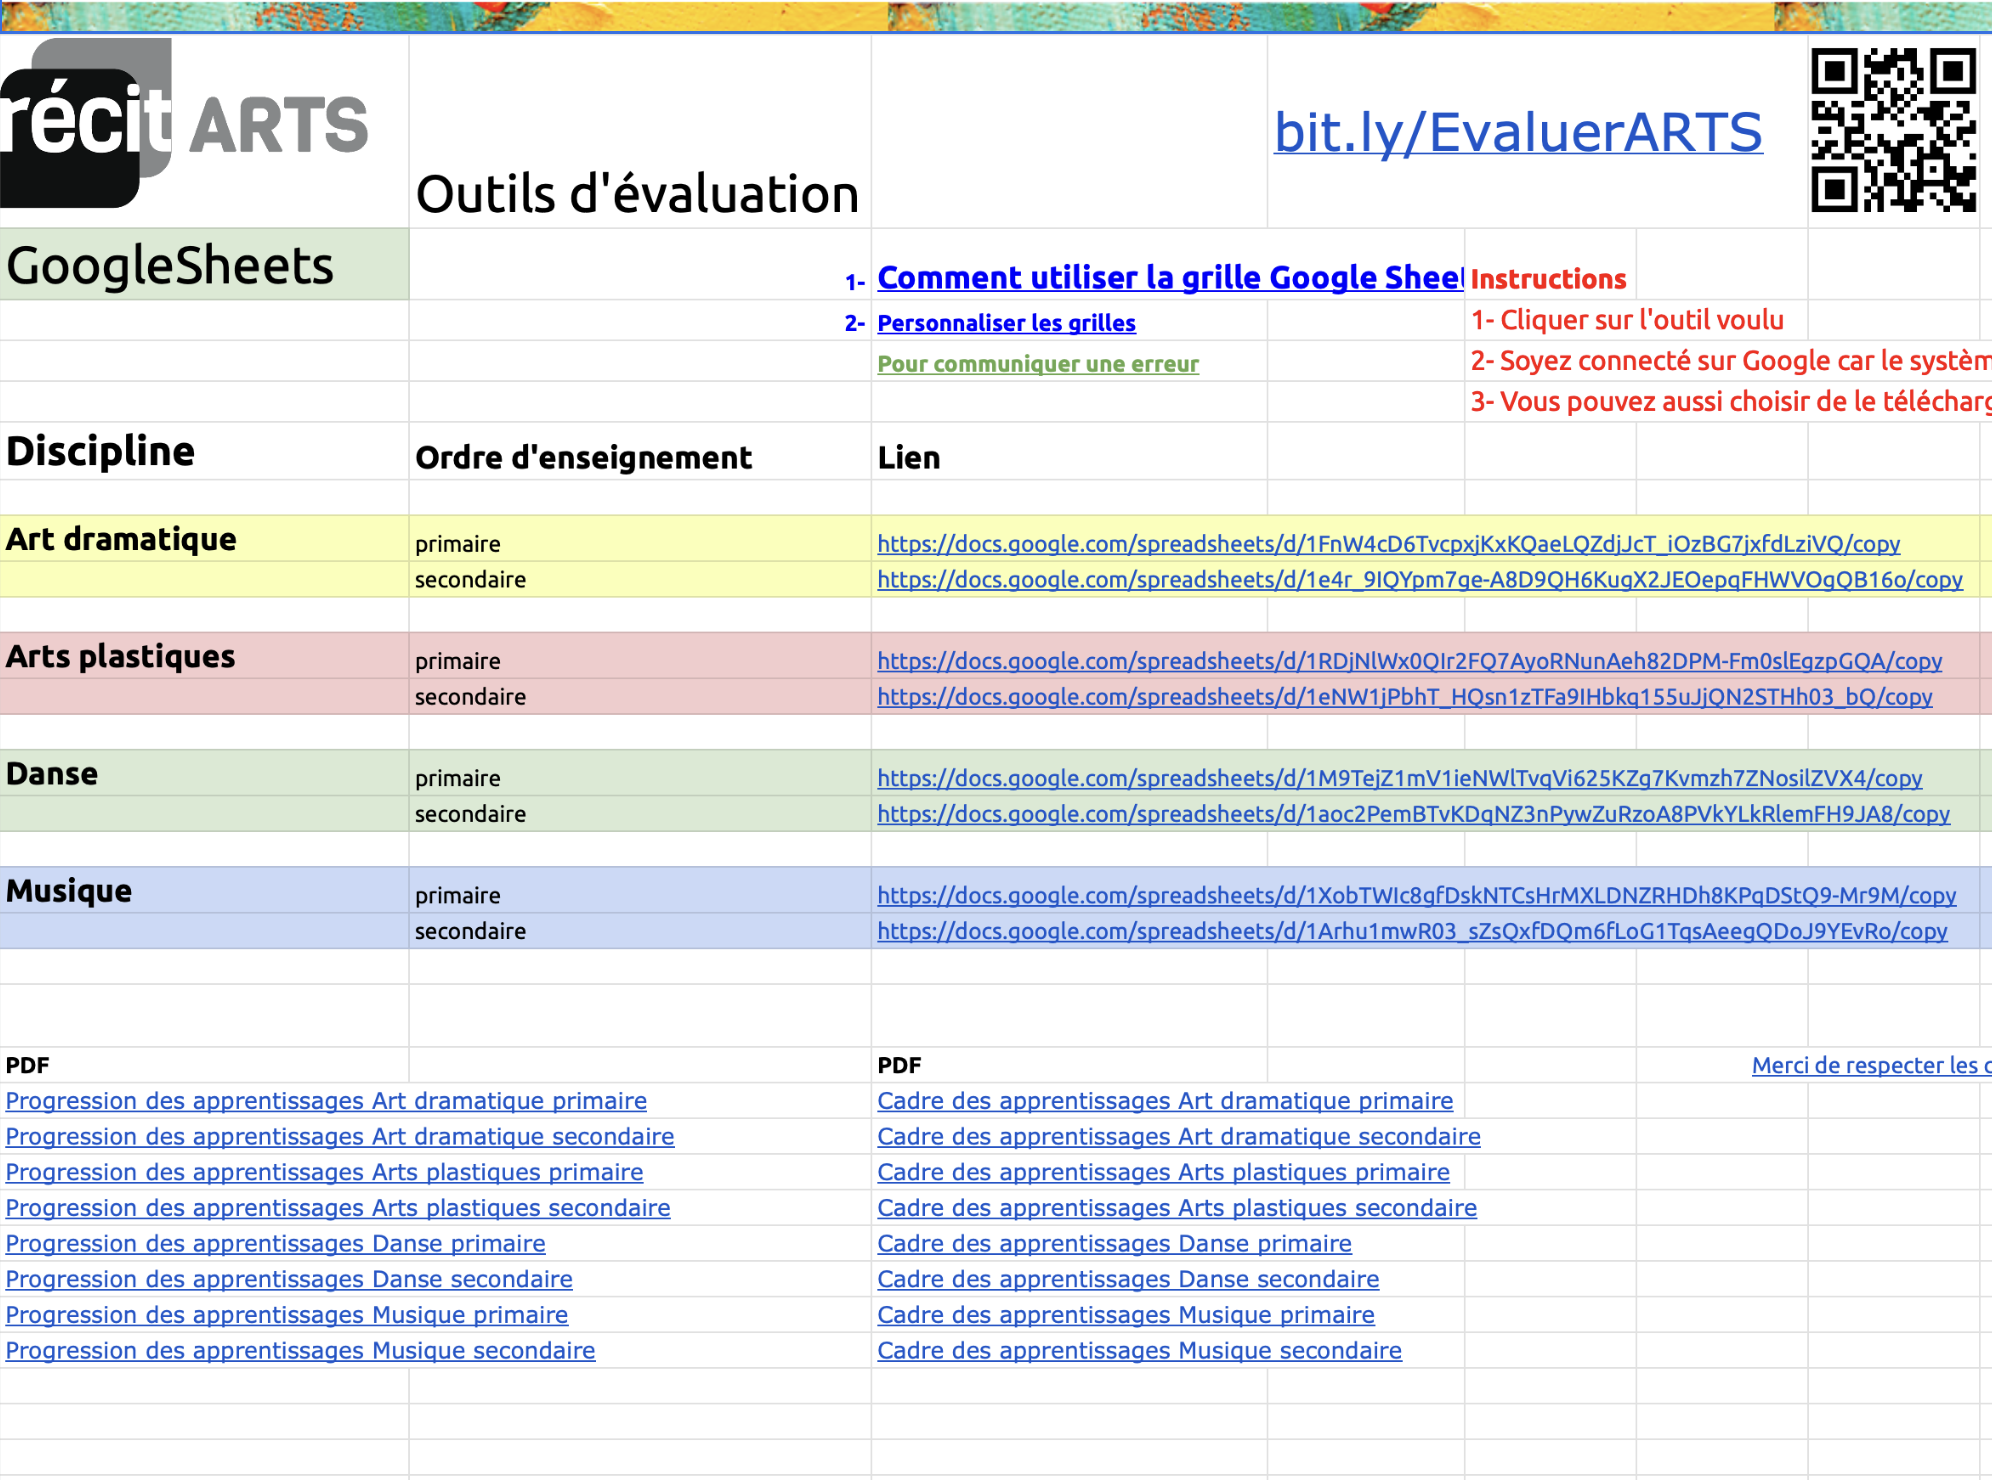The width and height of the screenshot is (1992, 1480).
Task: Select the secondaire cell under Arts plastiques
Action: click(x=640, y=697)
